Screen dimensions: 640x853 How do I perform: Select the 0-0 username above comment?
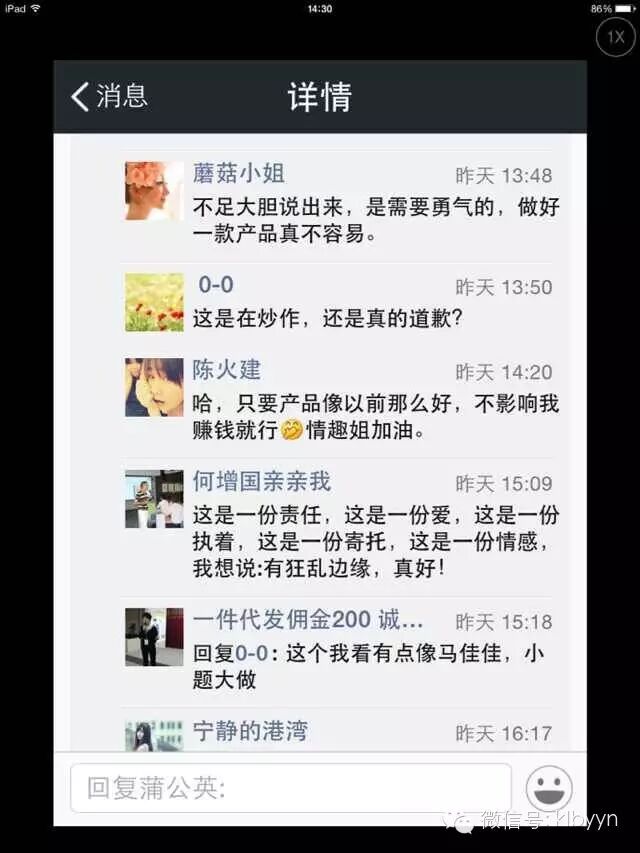[x=216, y=285]
